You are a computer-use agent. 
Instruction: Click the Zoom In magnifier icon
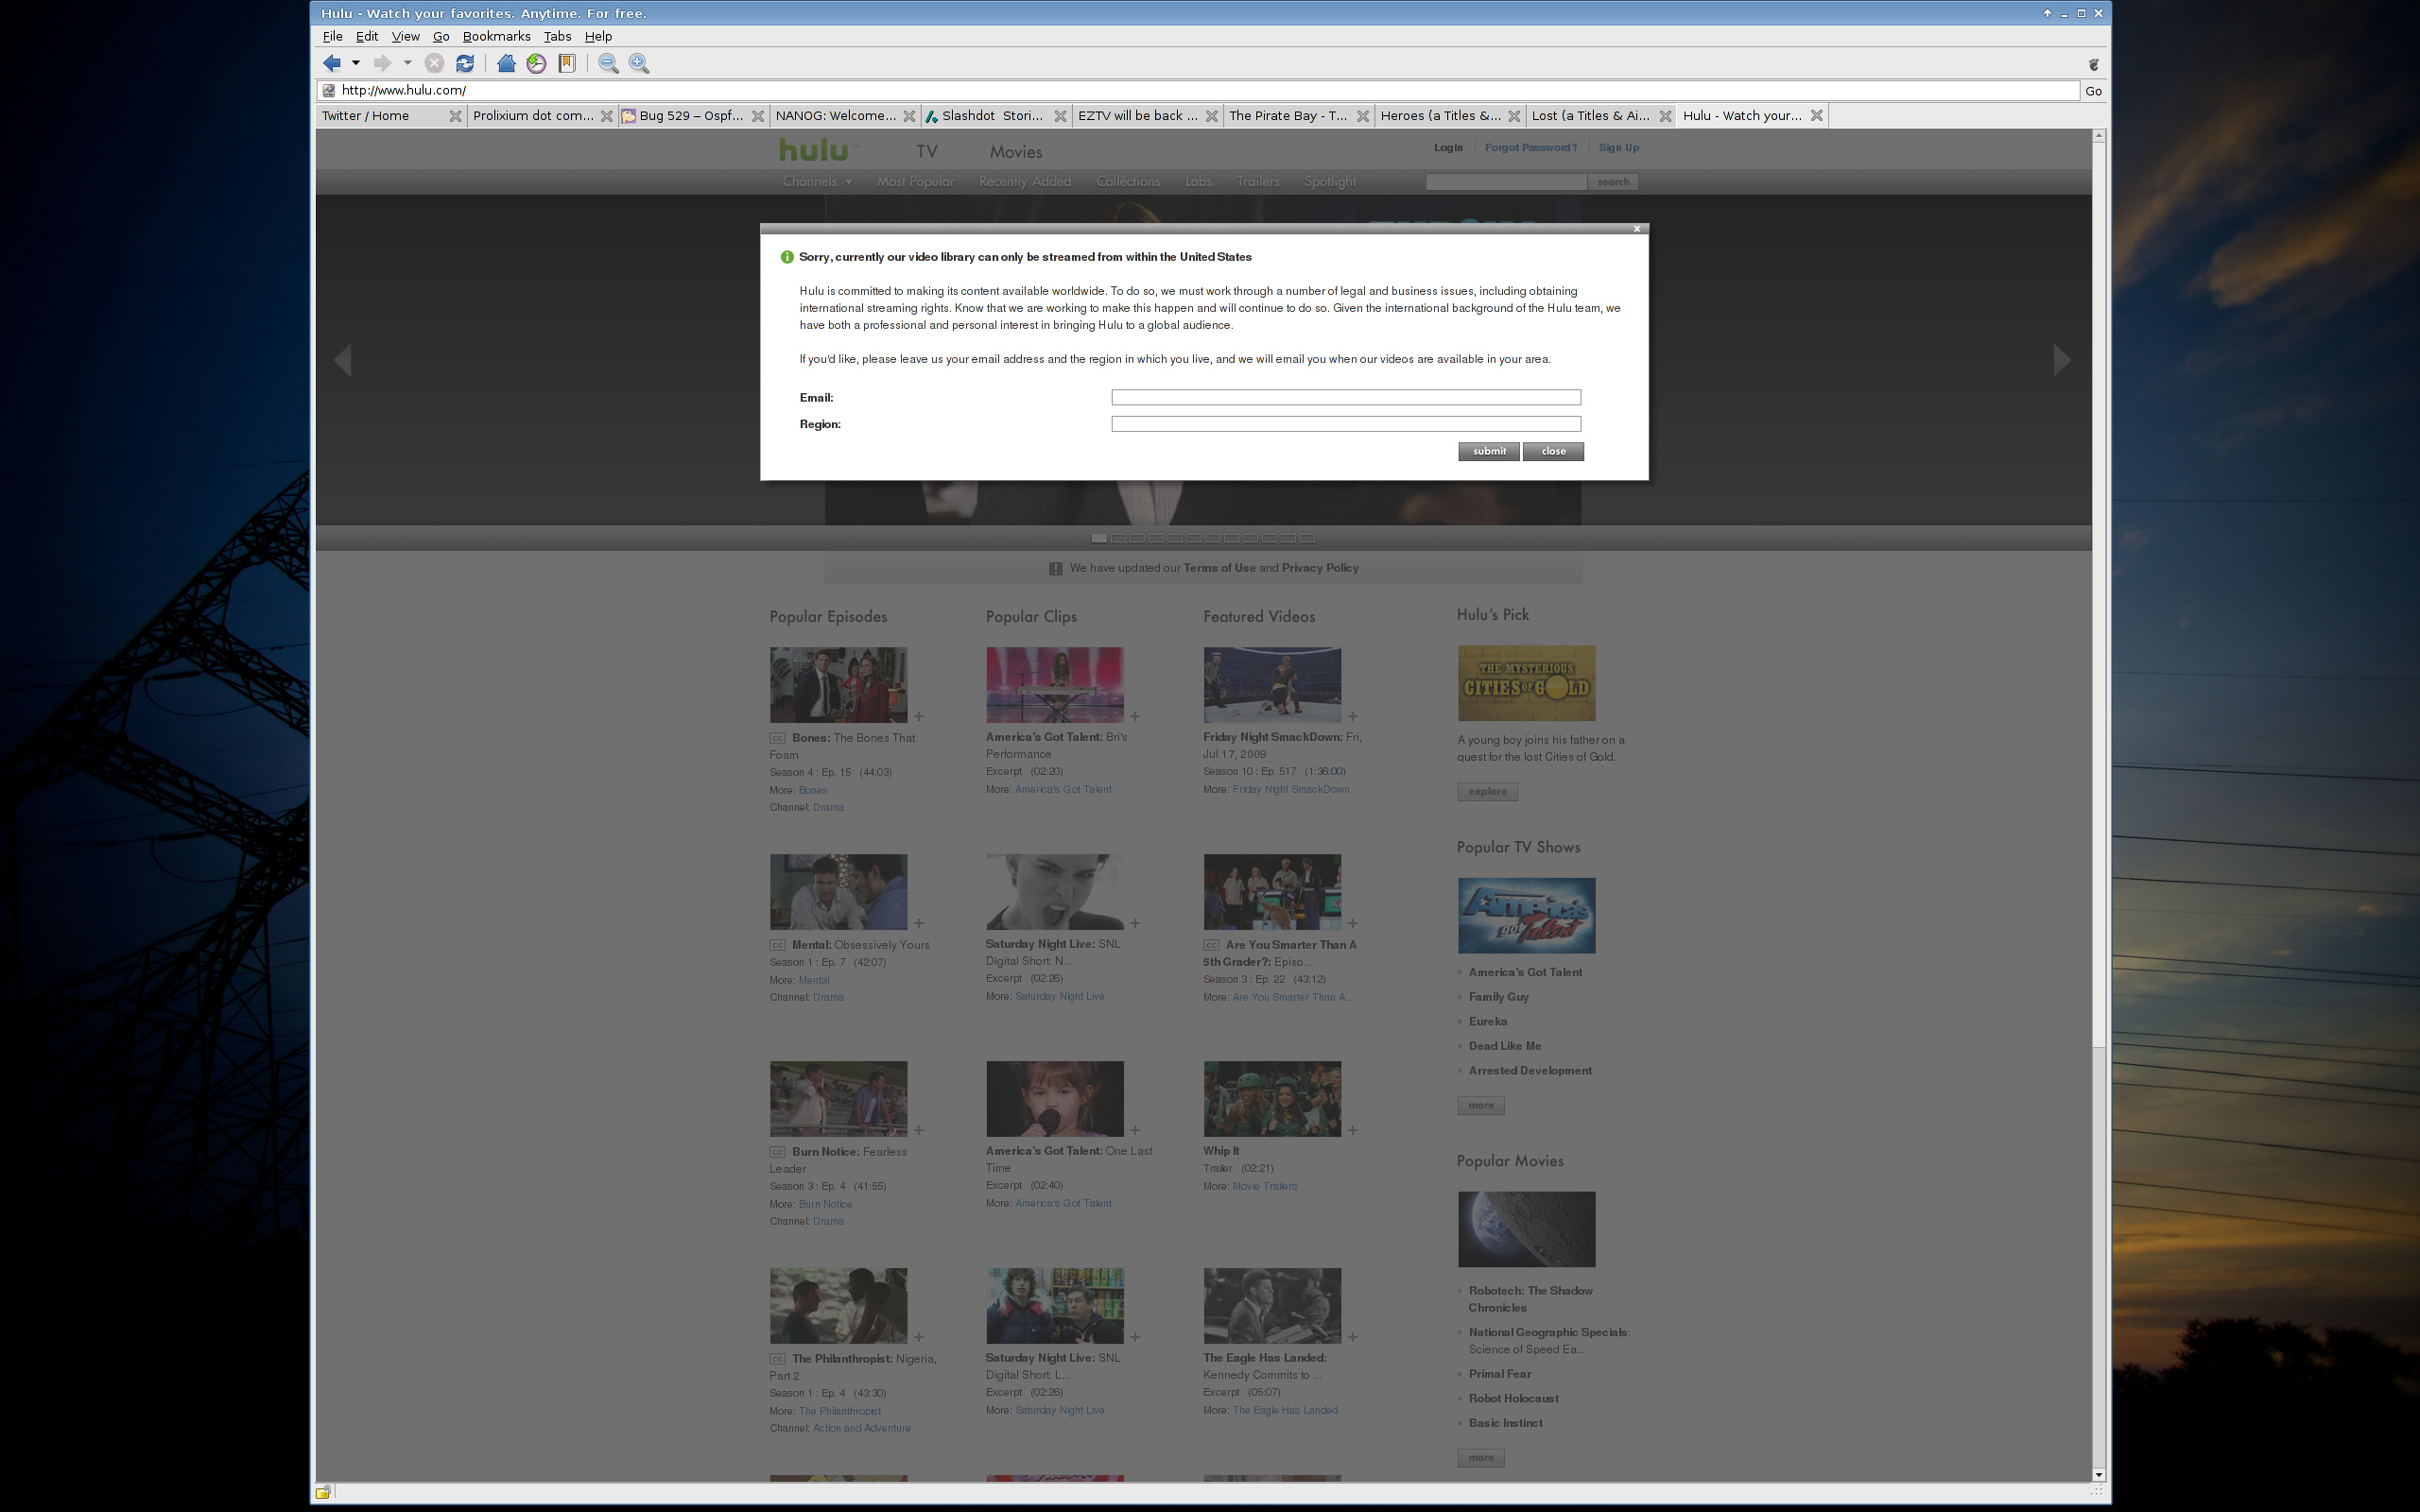click(639, 63)
